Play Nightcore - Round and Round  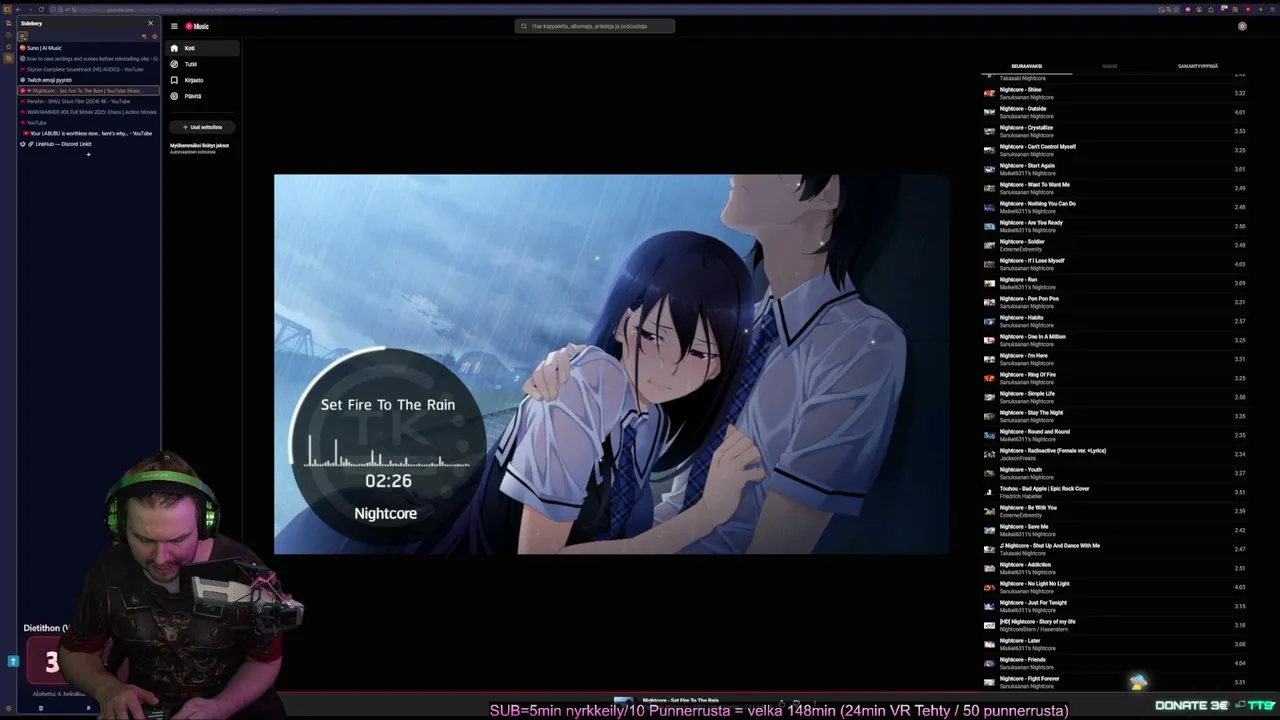(x=1115, y=435)
